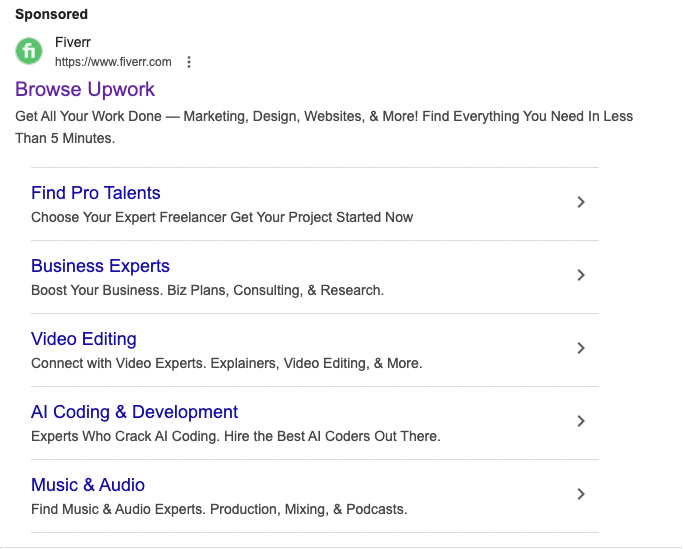
Task: Open the Browse Upwork headline link
Action: pos(85,89)
